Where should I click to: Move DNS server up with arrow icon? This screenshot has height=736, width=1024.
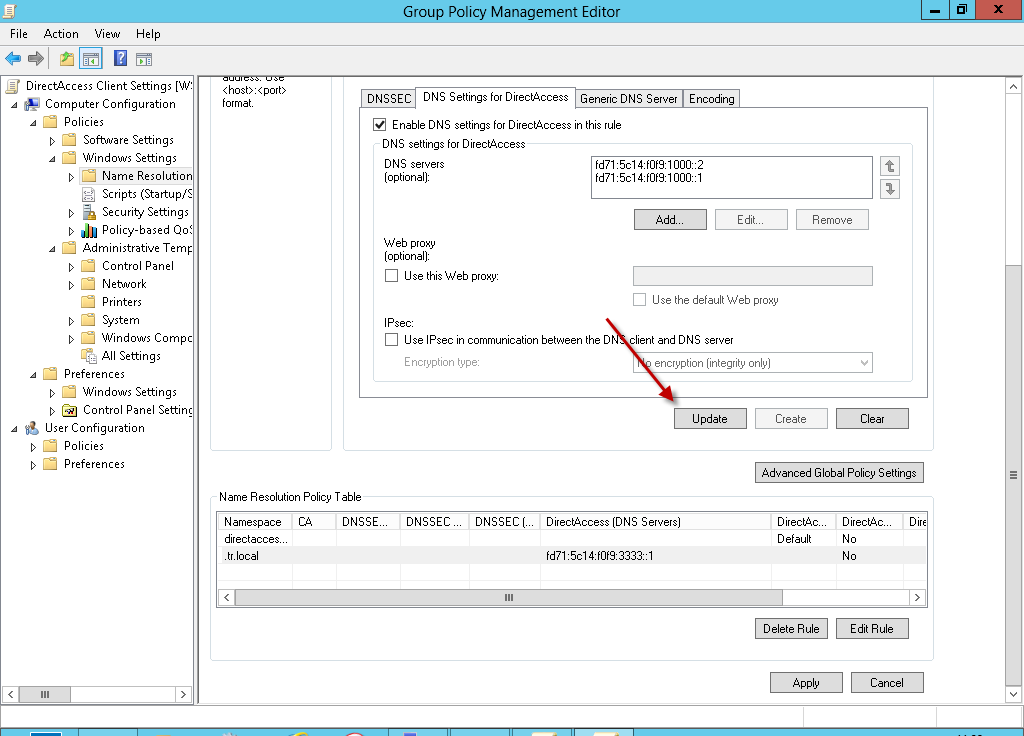tap(890, 166)
